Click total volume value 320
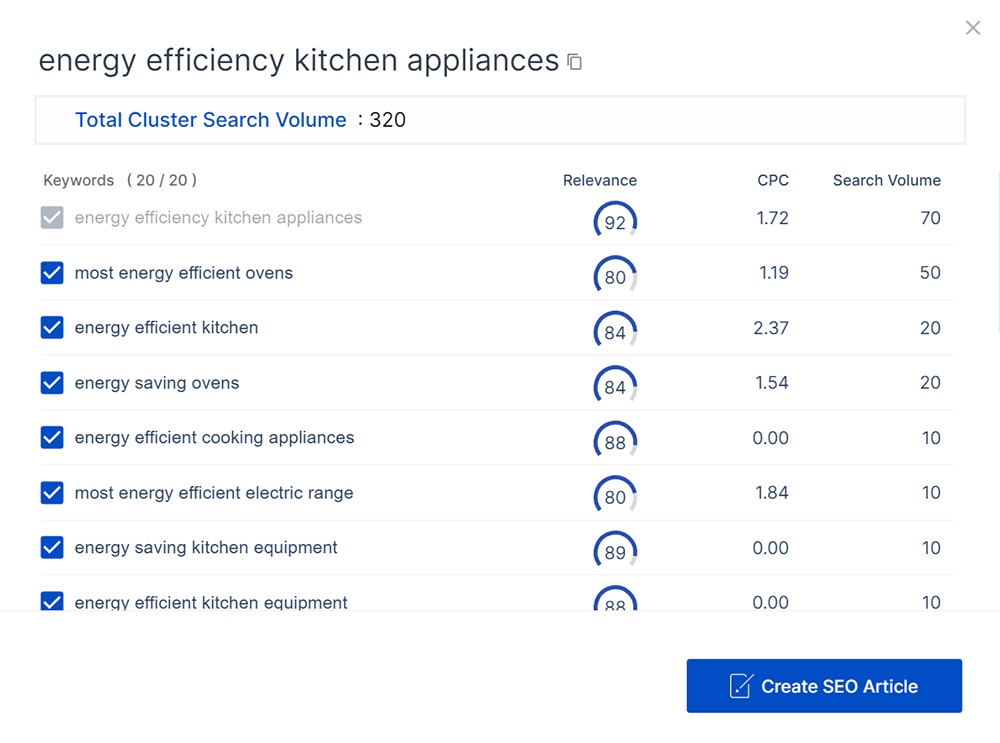1000x743 pixels. click(388, 120)
